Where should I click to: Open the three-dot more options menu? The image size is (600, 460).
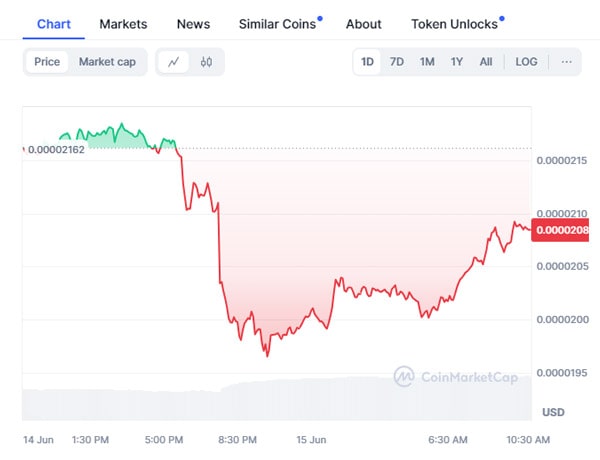(x=567, y=62)
